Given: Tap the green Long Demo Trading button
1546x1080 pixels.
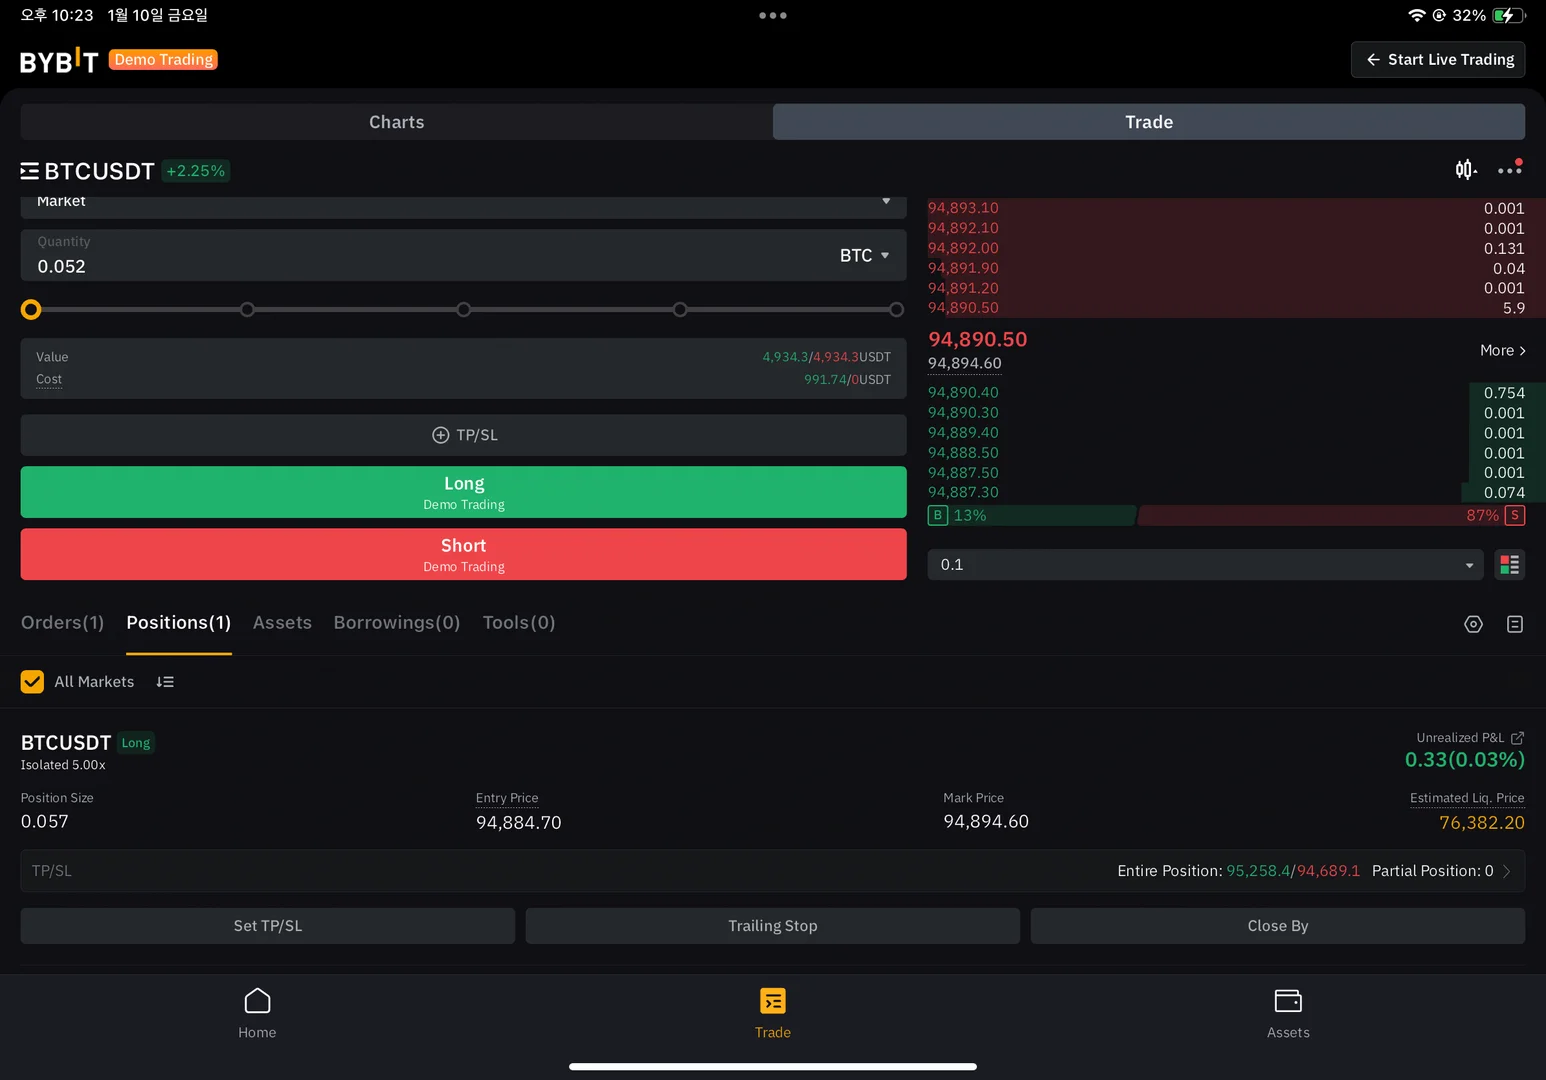Looking at the screenshot, I should point(464,492).
